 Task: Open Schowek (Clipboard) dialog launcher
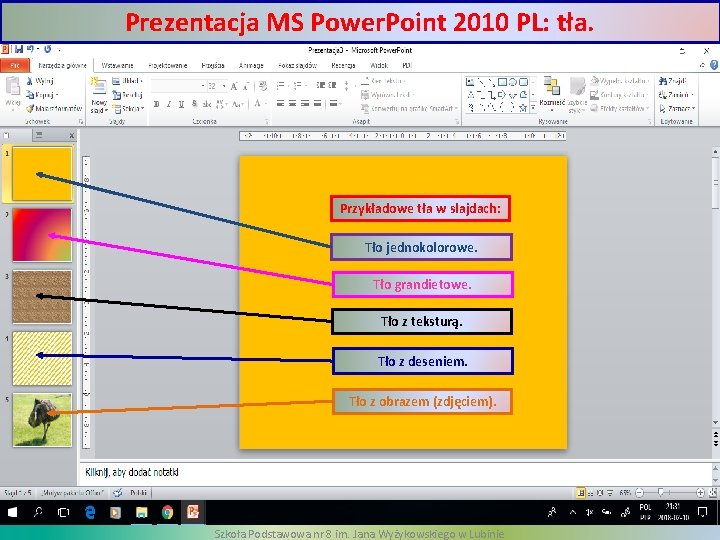tap(81, 122)
